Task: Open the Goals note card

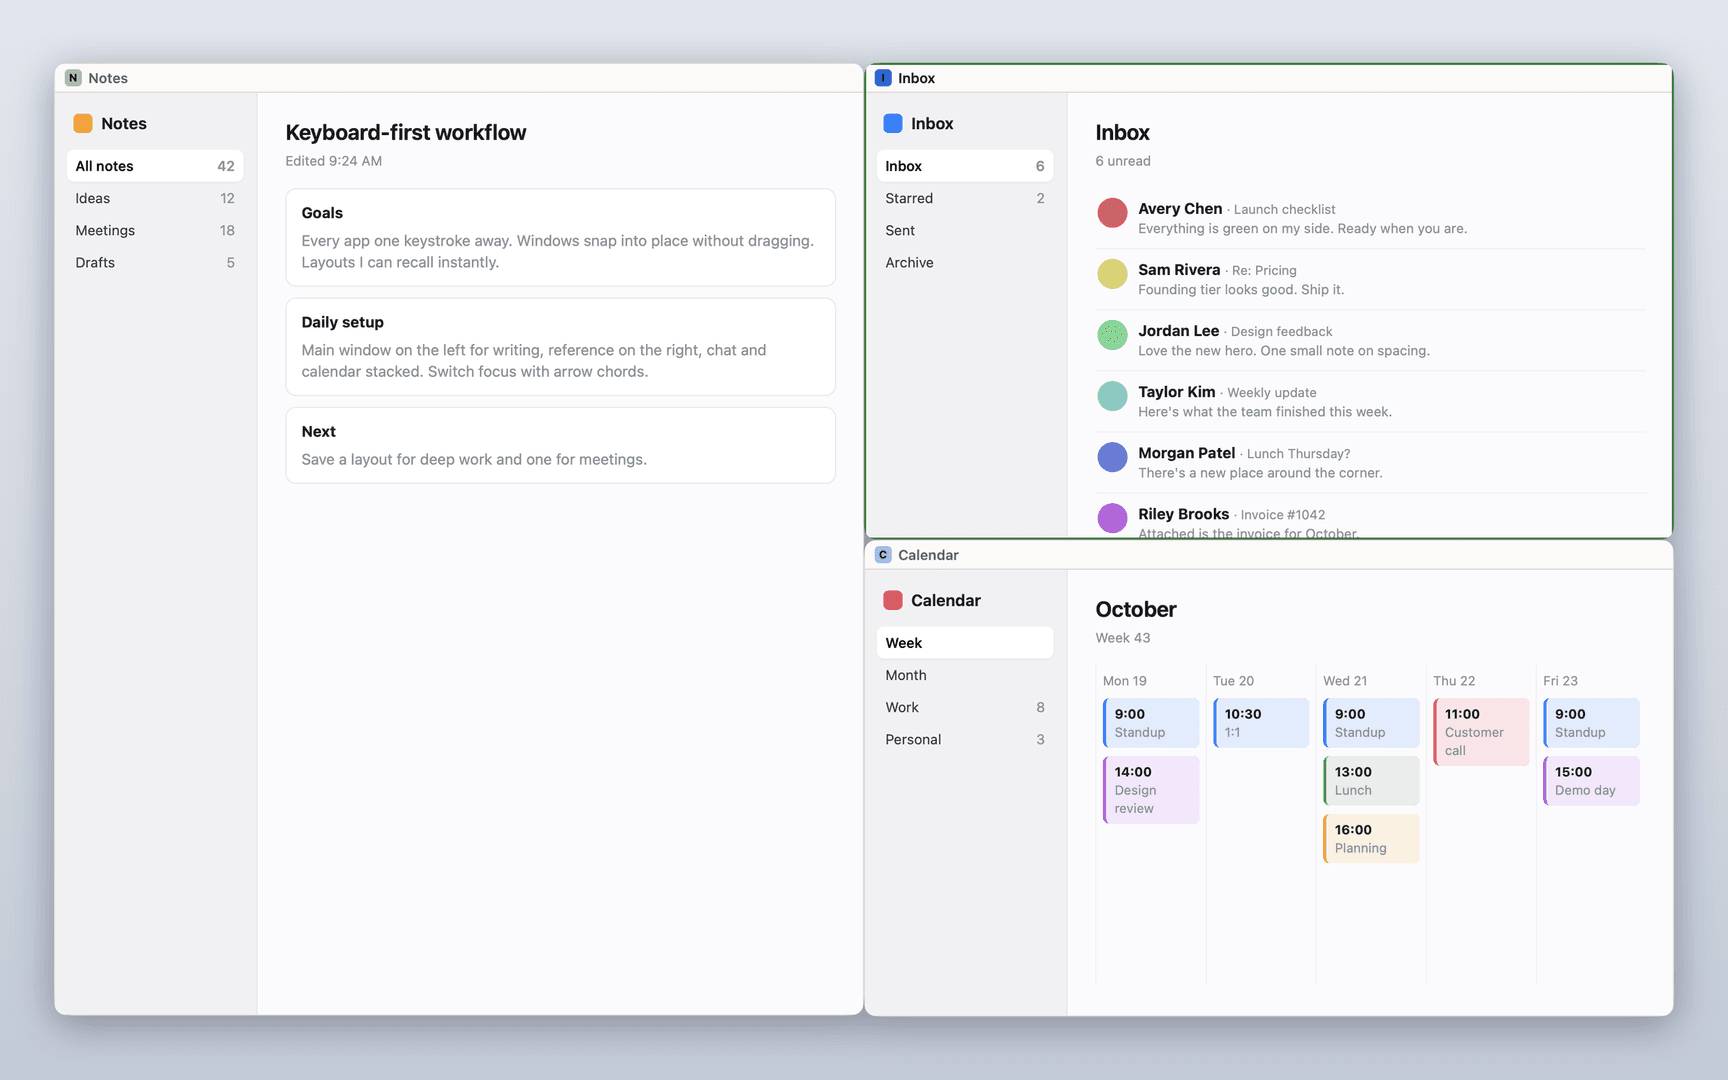Action: [x=560, y=237]
